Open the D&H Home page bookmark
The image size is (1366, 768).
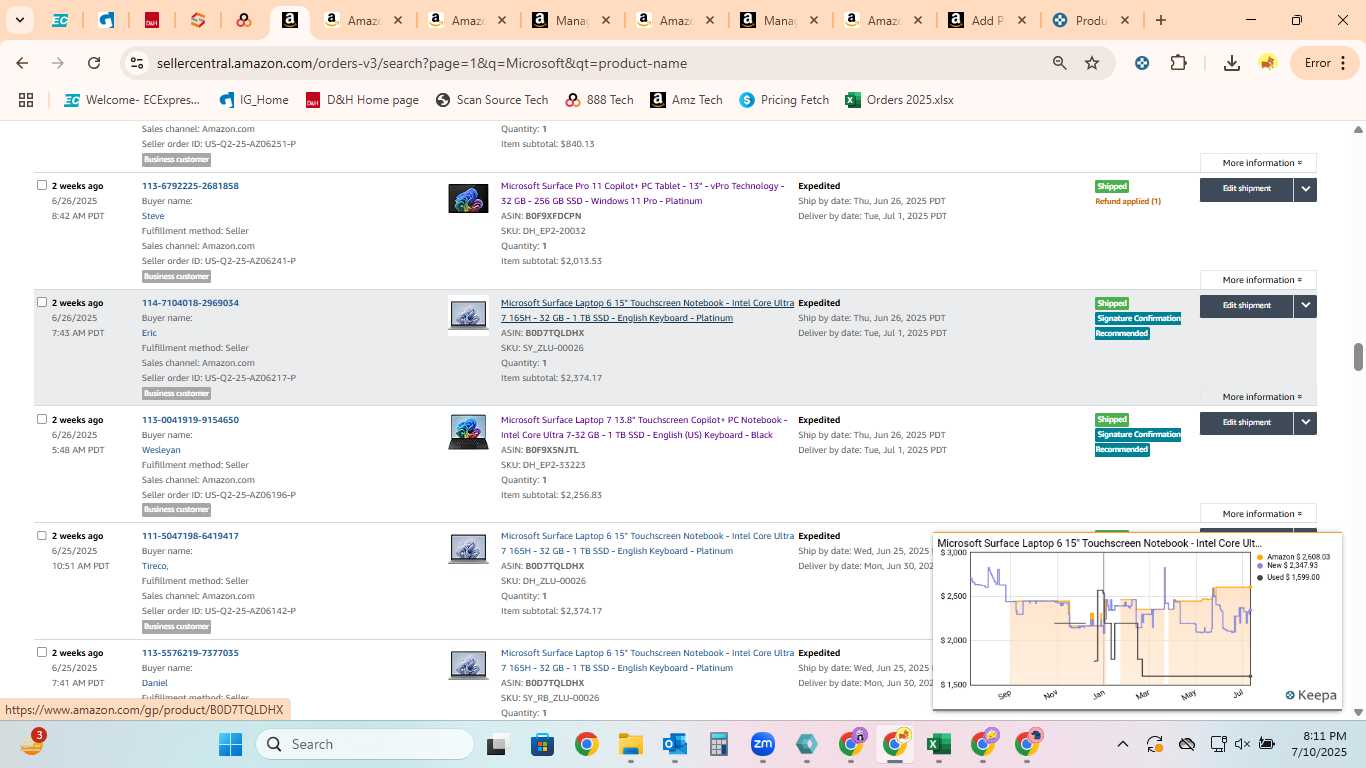[362, 100]
